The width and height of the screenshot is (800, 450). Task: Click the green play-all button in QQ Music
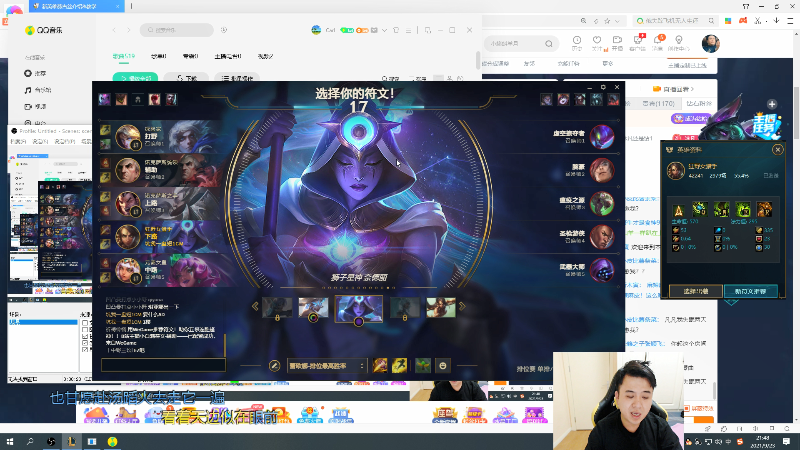[135, 78]
